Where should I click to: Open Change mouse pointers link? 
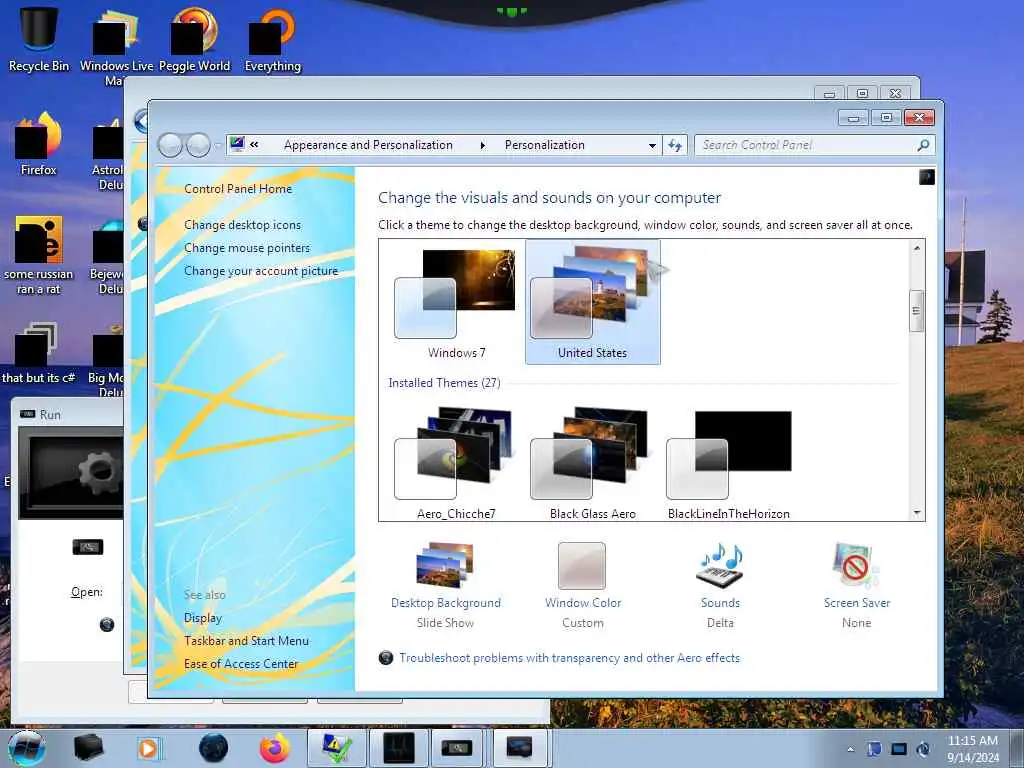(x=247, y=248)
